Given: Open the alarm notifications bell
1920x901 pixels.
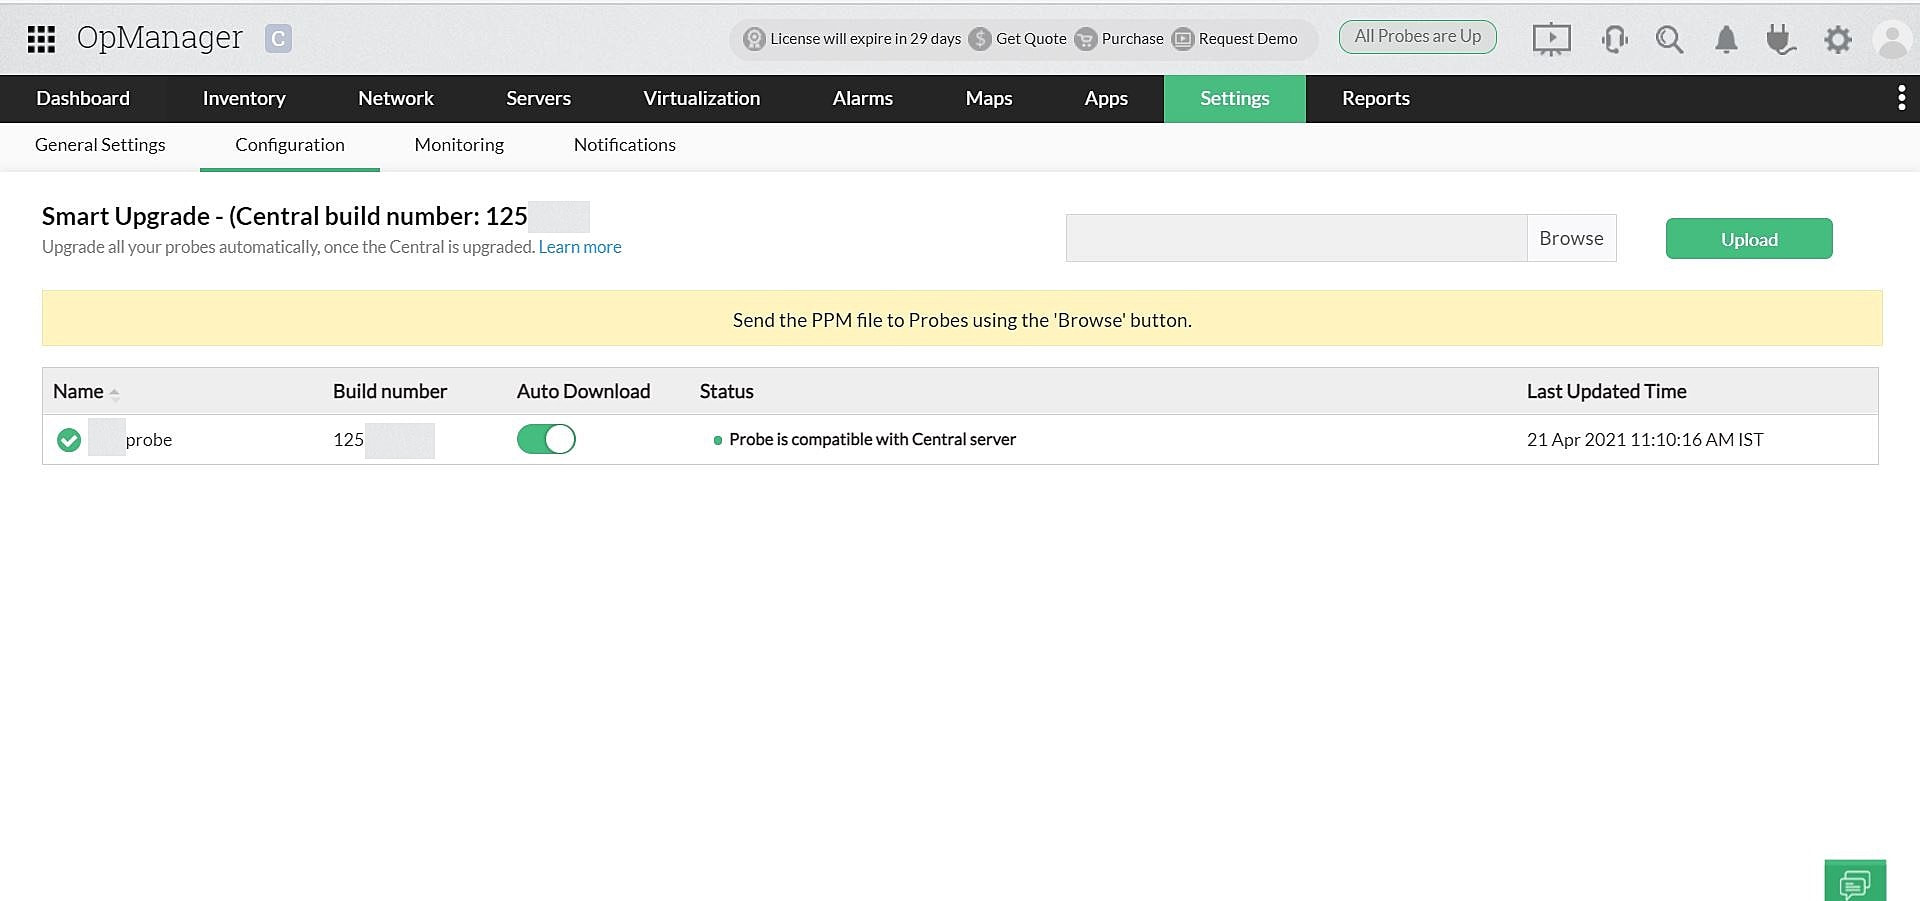Looking at the screenshot, I should (1726, 39).
